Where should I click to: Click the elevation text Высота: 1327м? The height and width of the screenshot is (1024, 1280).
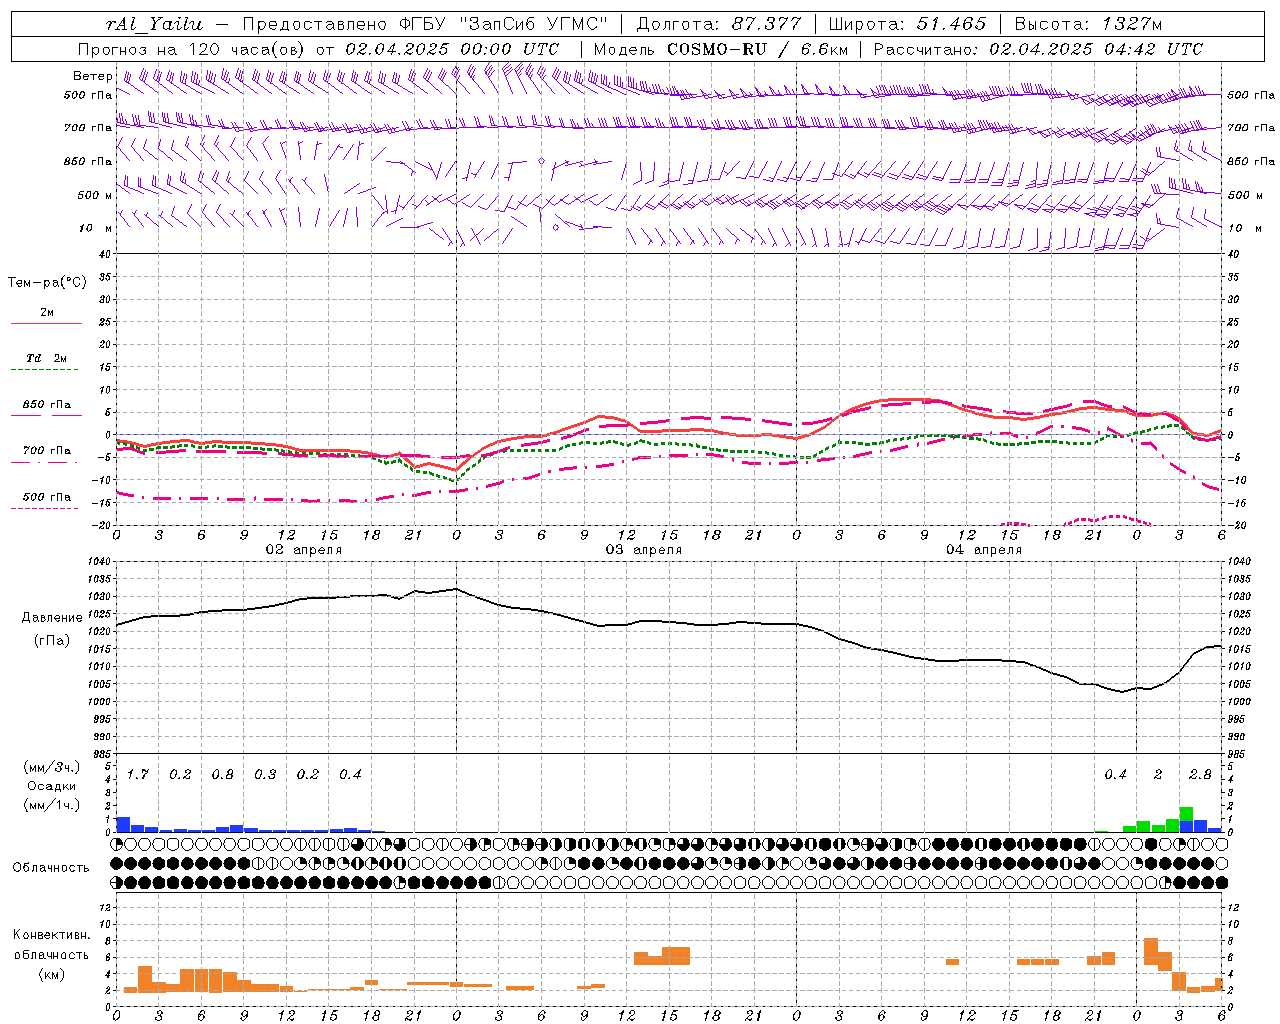coord(1088,24)
